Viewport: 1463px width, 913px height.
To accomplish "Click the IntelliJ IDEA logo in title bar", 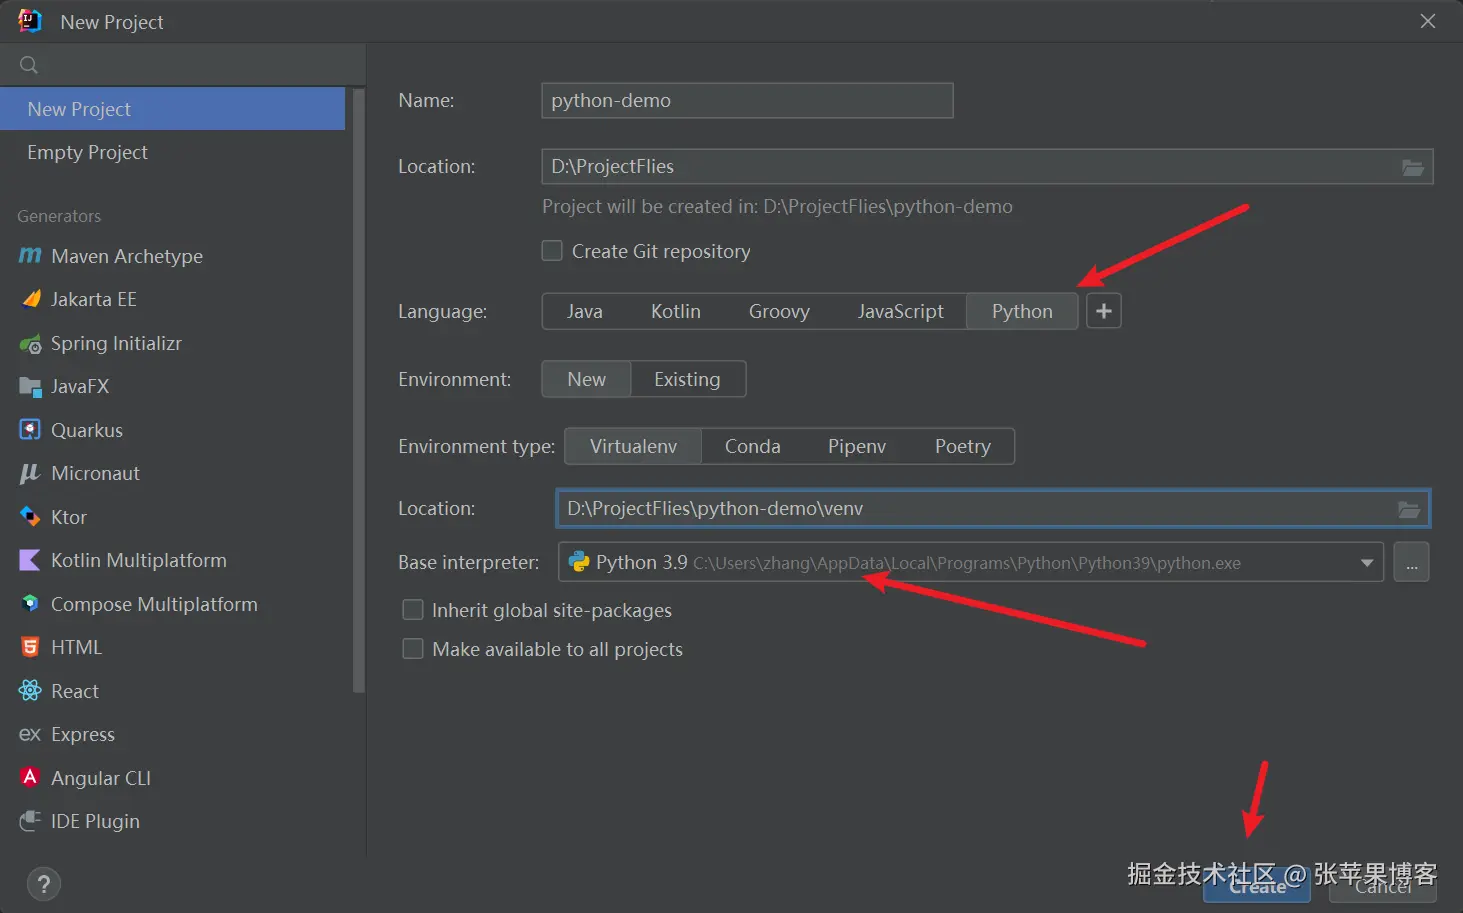I will pos(30,21).
